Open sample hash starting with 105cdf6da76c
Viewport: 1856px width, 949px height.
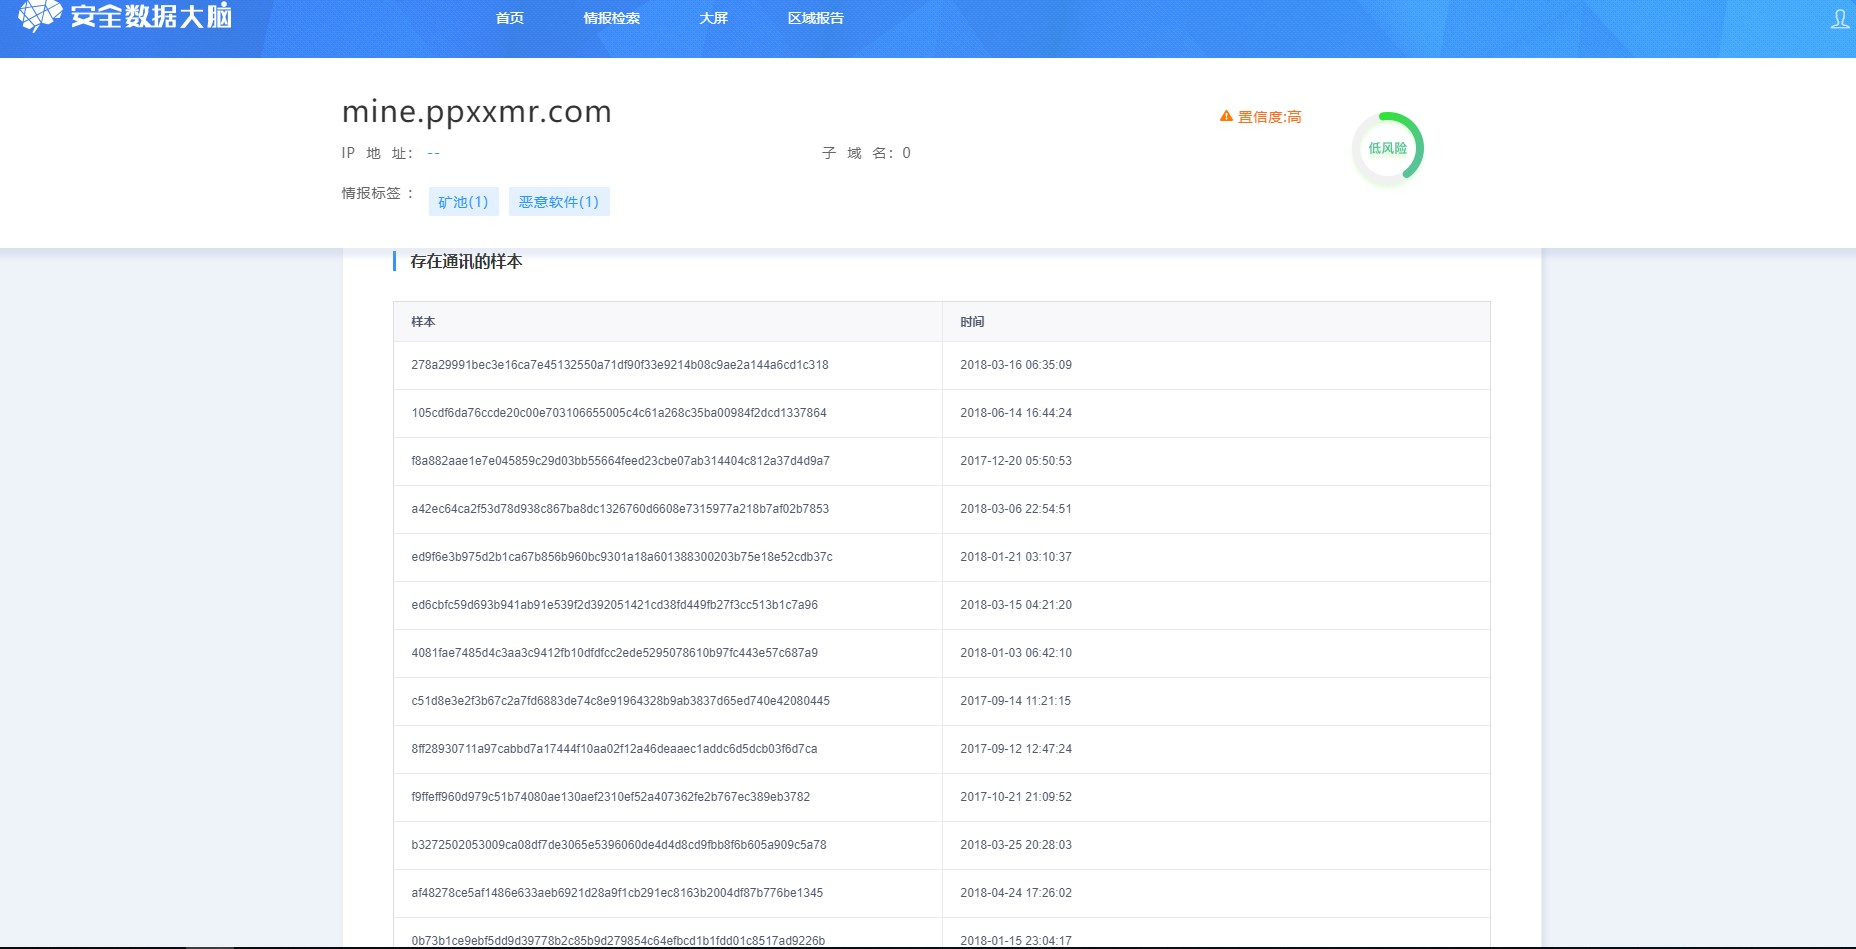click(619, 413)
